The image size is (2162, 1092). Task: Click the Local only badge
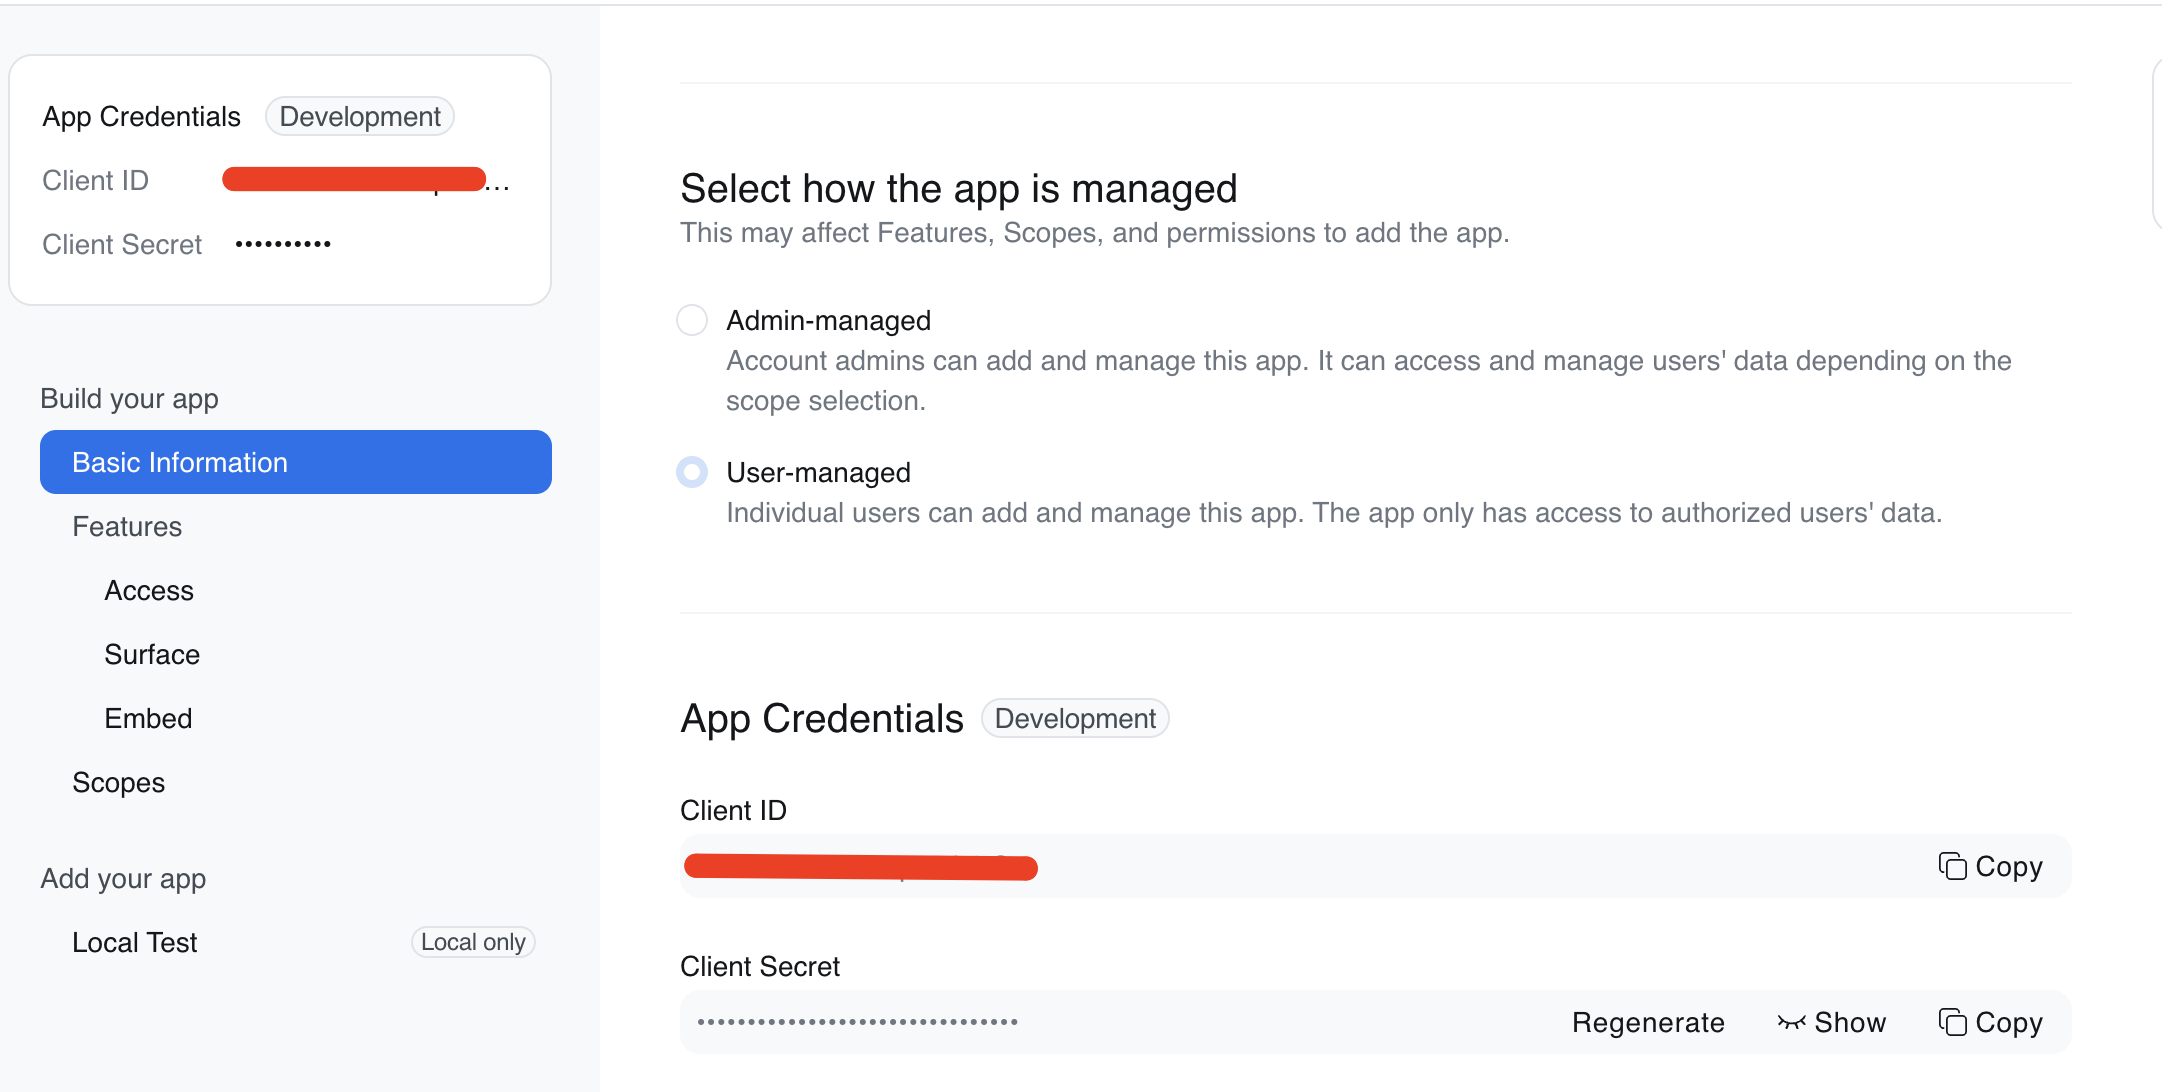(473, 942)
